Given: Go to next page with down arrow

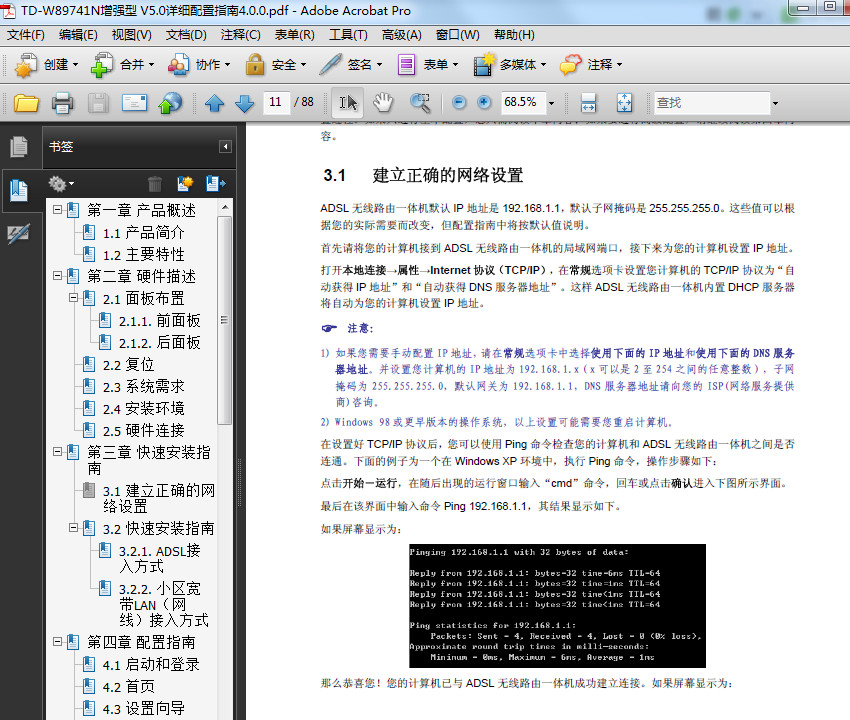Looking at the screenshot, I should coord(244,102).
